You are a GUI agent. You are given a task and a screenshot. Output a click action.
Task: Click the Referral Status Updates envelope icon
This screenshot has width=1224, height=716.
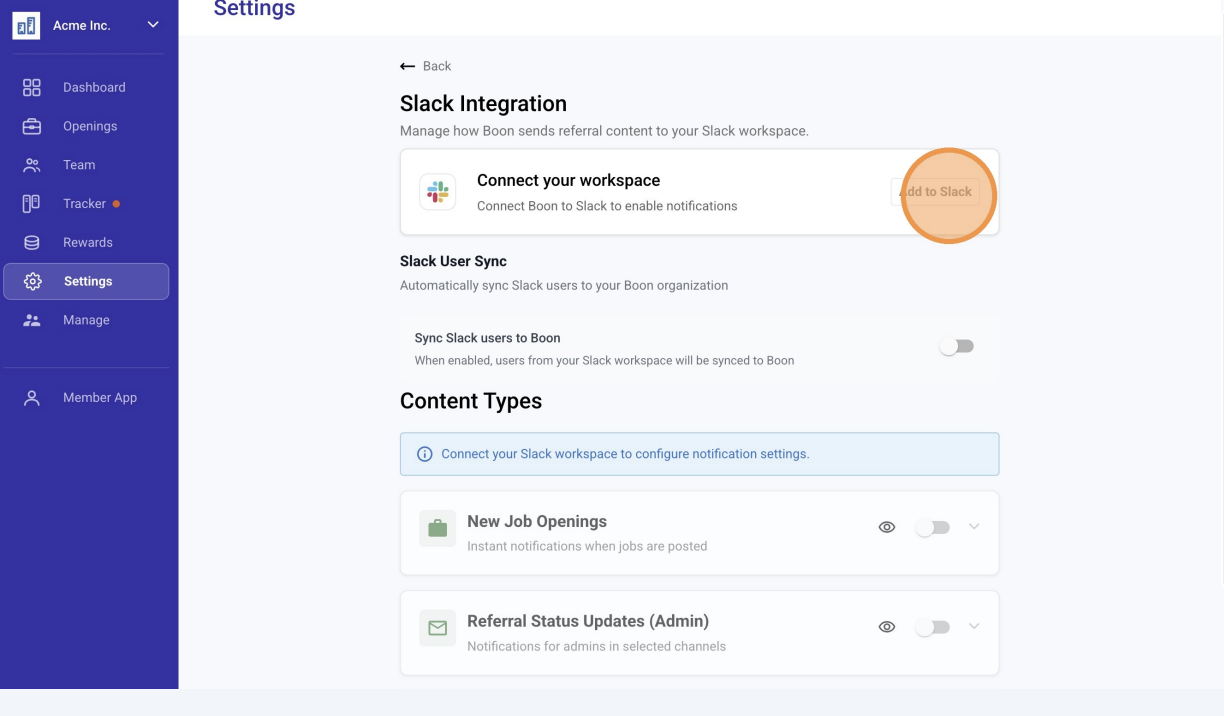coord(438,629)
